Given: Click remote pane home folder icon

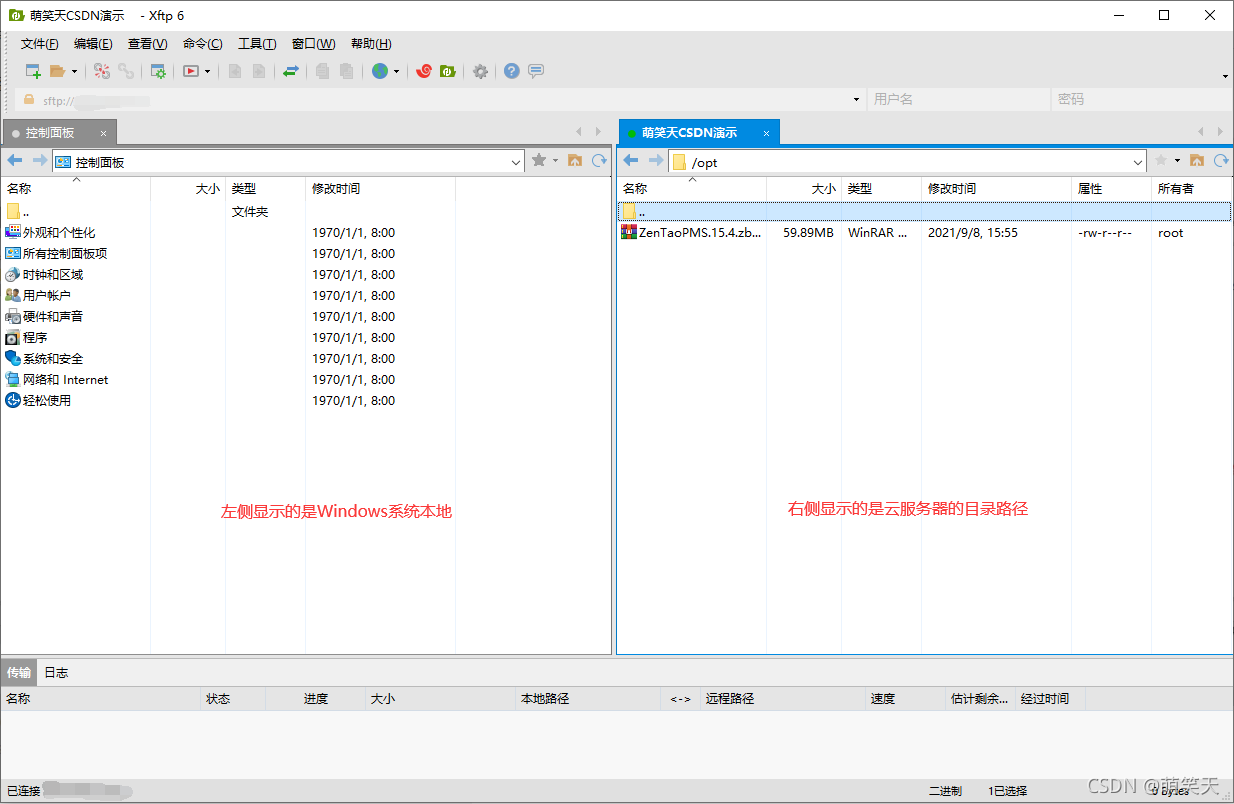Looking at the screenshot, I should pyautogui.click(x=1197, y=161).
